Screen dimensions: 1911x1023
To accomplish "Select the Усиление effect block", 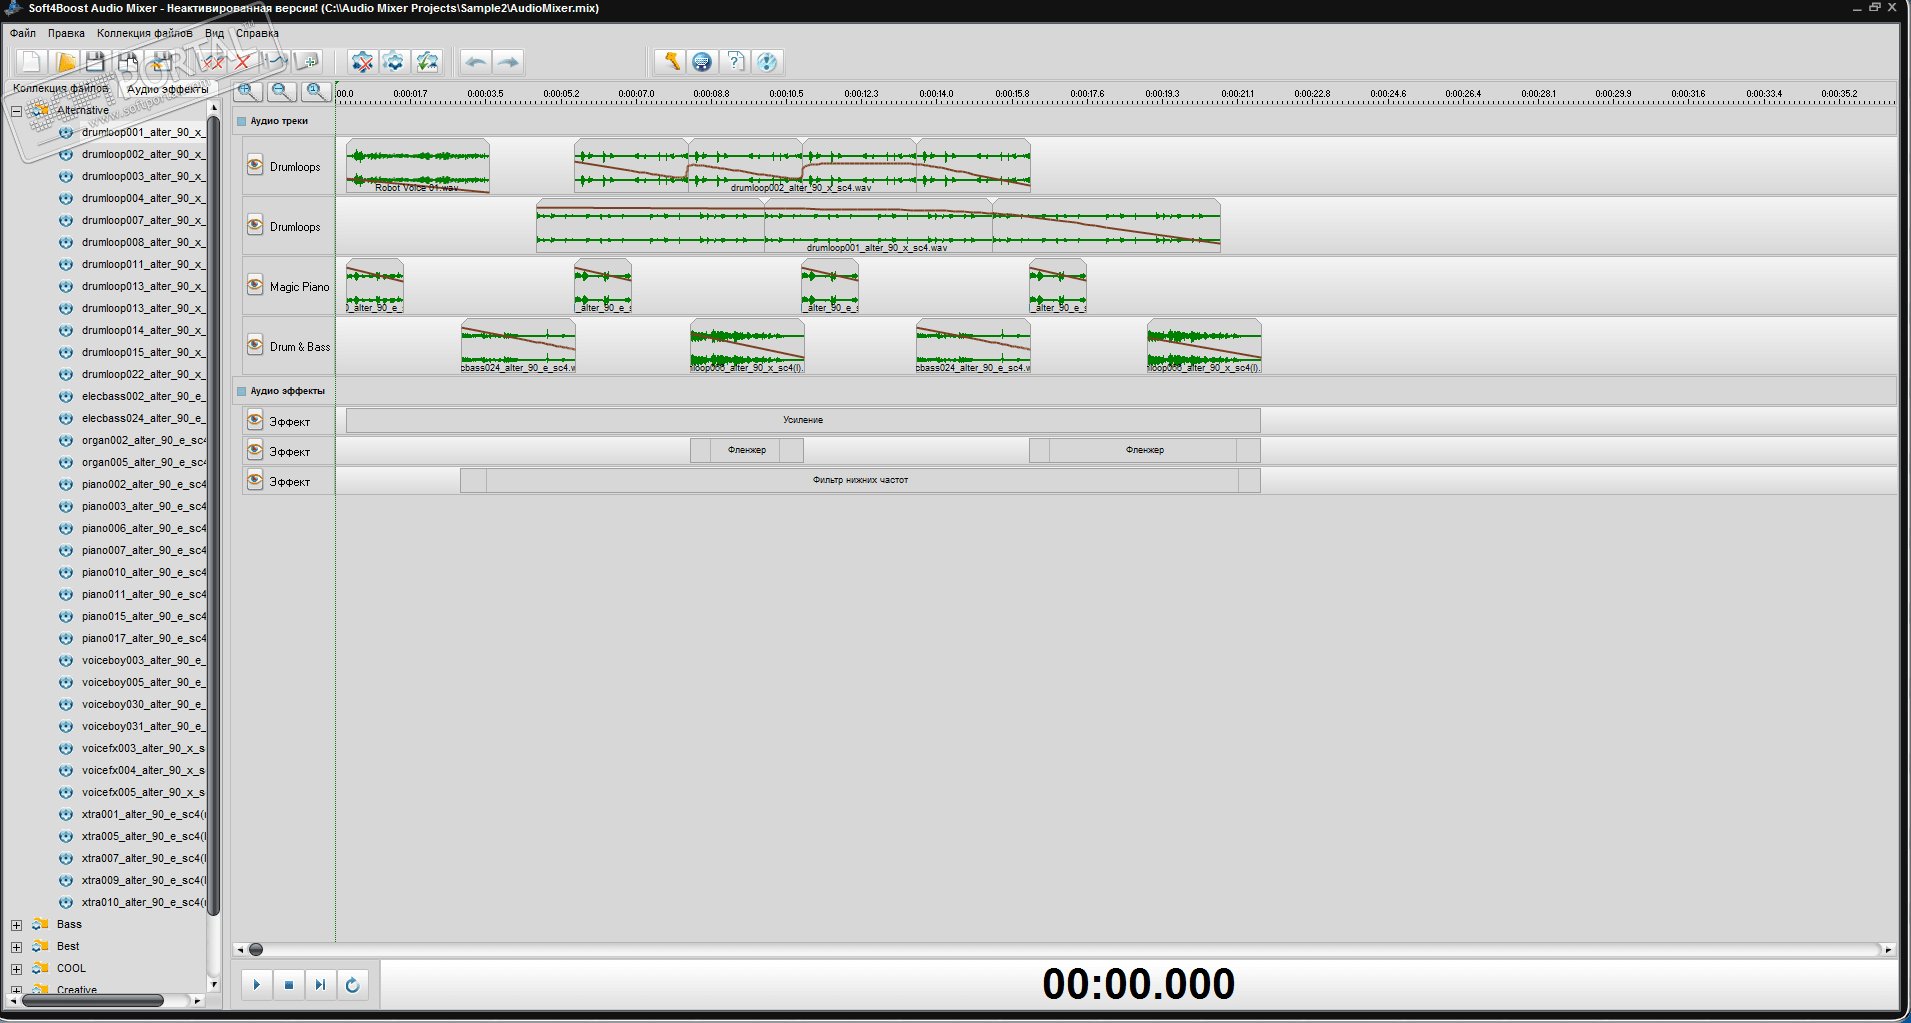I will [803, 420].
